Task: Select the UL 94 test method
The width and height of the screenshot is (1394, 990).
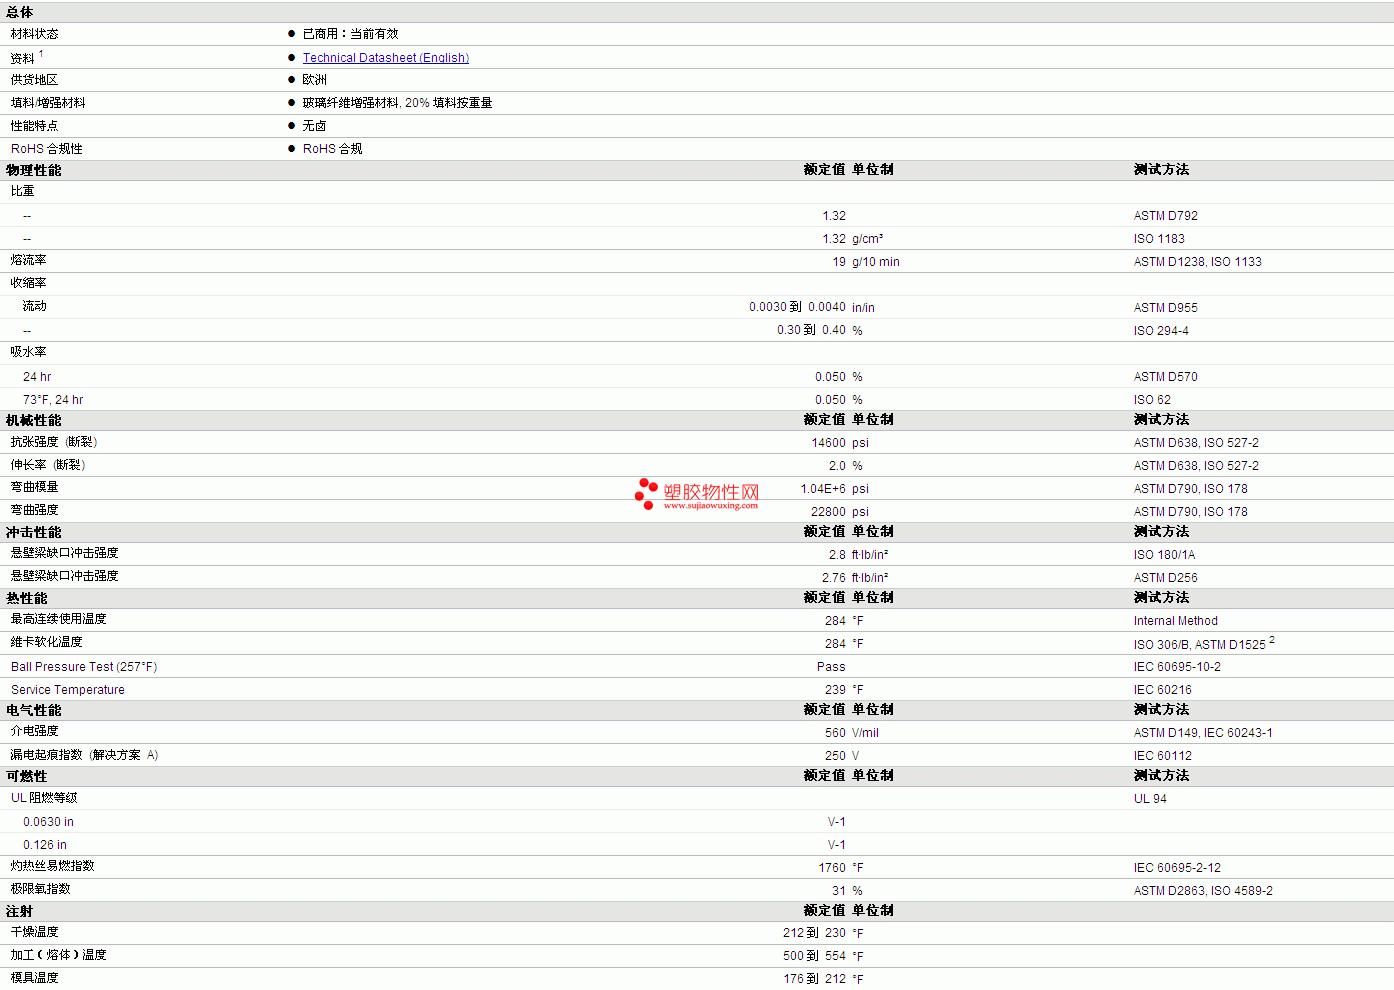Action: [1150, 799]
